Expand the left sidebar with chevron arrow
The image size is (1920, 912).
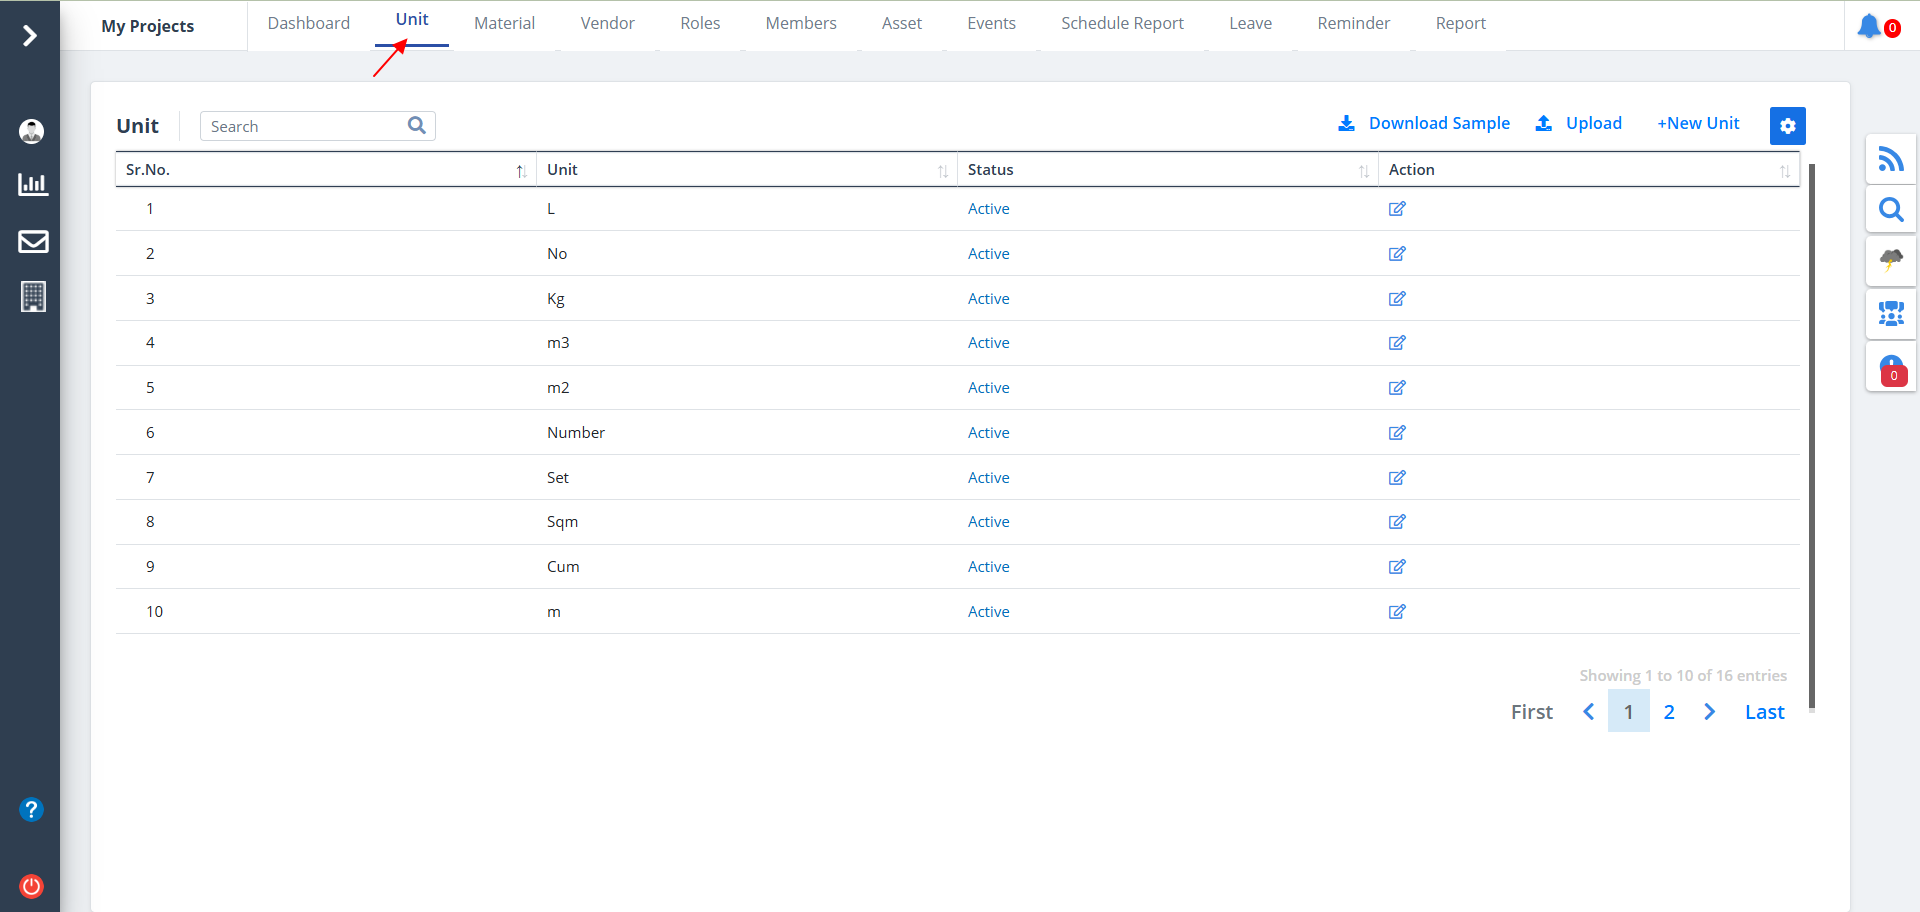pos(30,36)
